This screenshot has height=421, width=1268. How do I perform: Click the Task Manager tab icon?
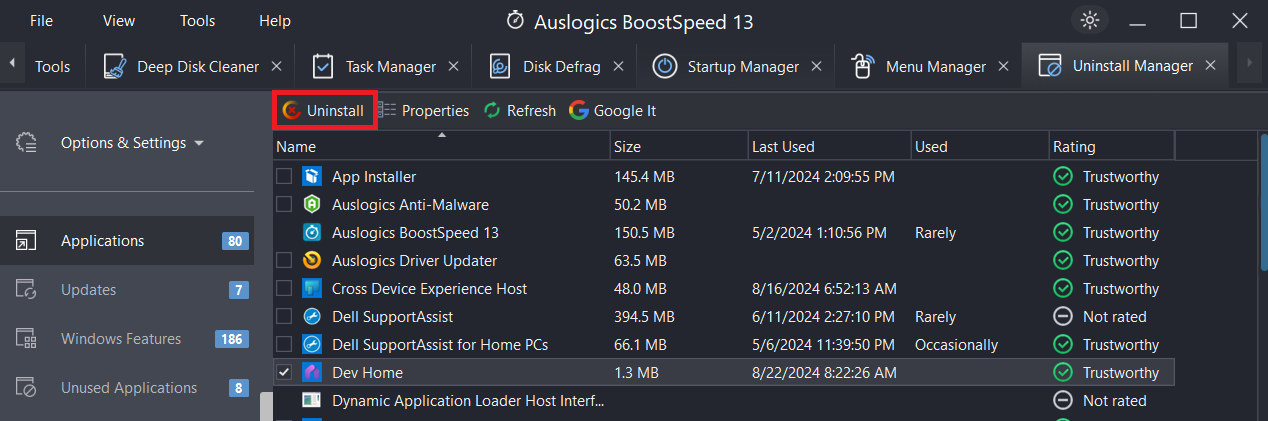pyautogui.click(x=323, y=66)
